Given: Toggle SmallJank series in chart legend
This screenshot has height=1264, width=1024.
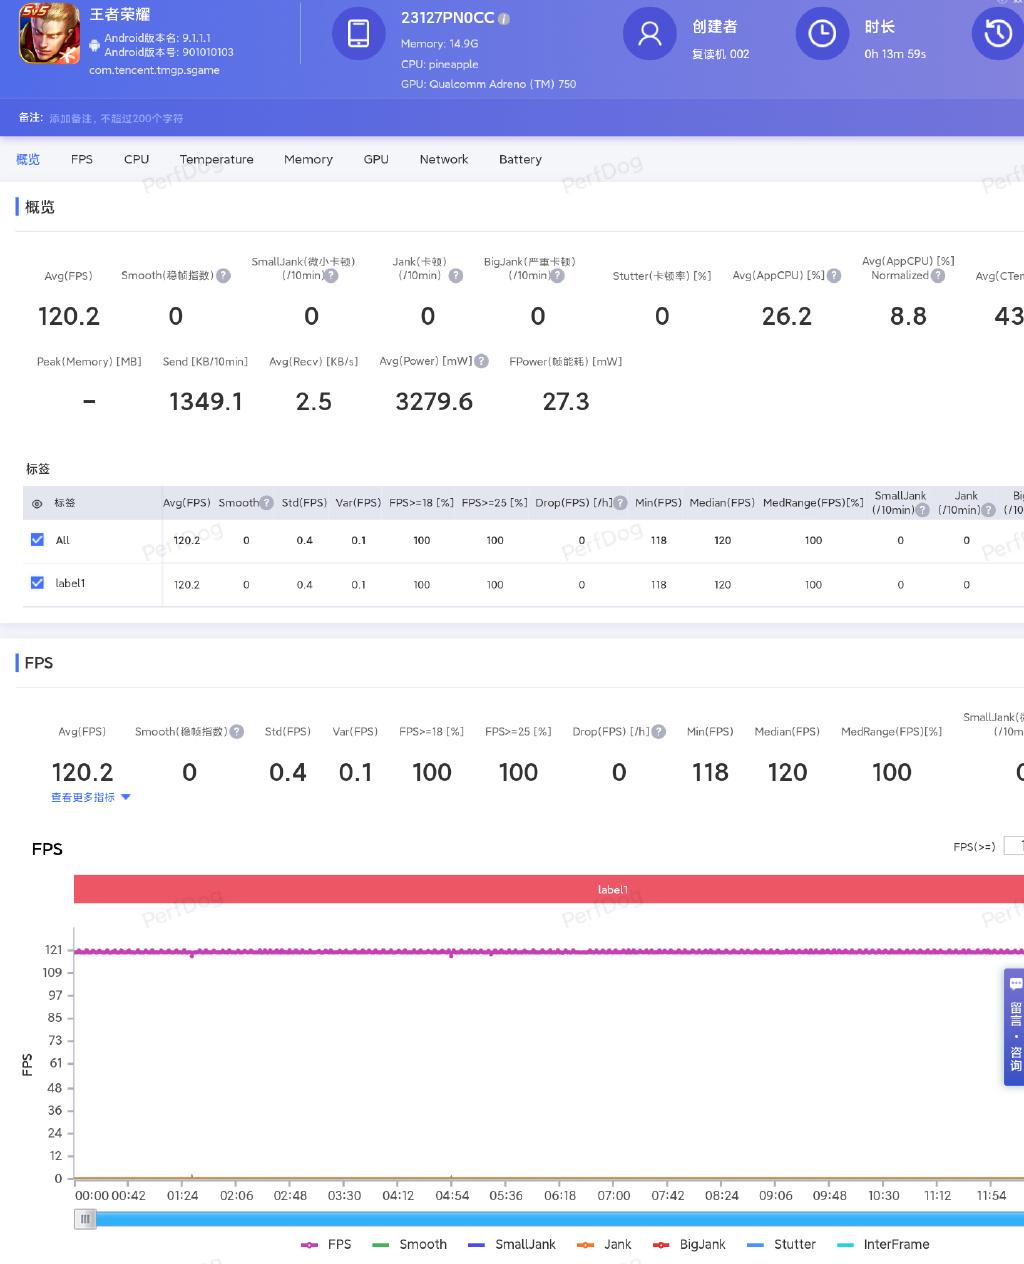Looking at the screenshot, I should 511,1244.
